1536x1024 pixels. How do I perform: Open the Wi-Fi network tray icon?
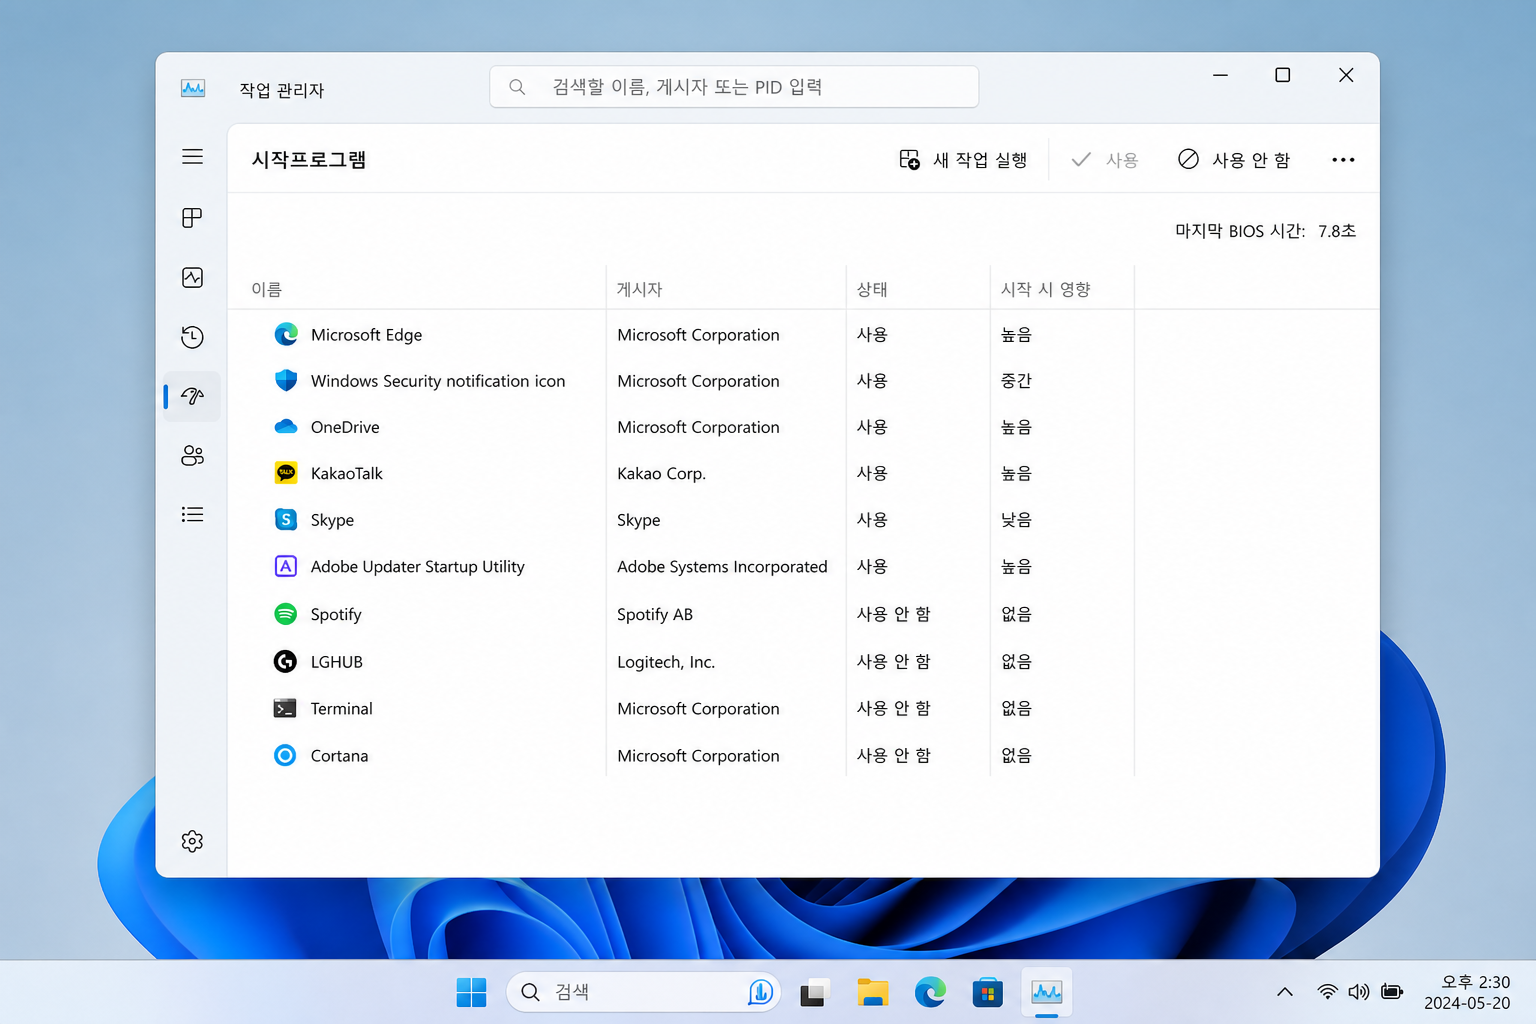click(1327, 992)
